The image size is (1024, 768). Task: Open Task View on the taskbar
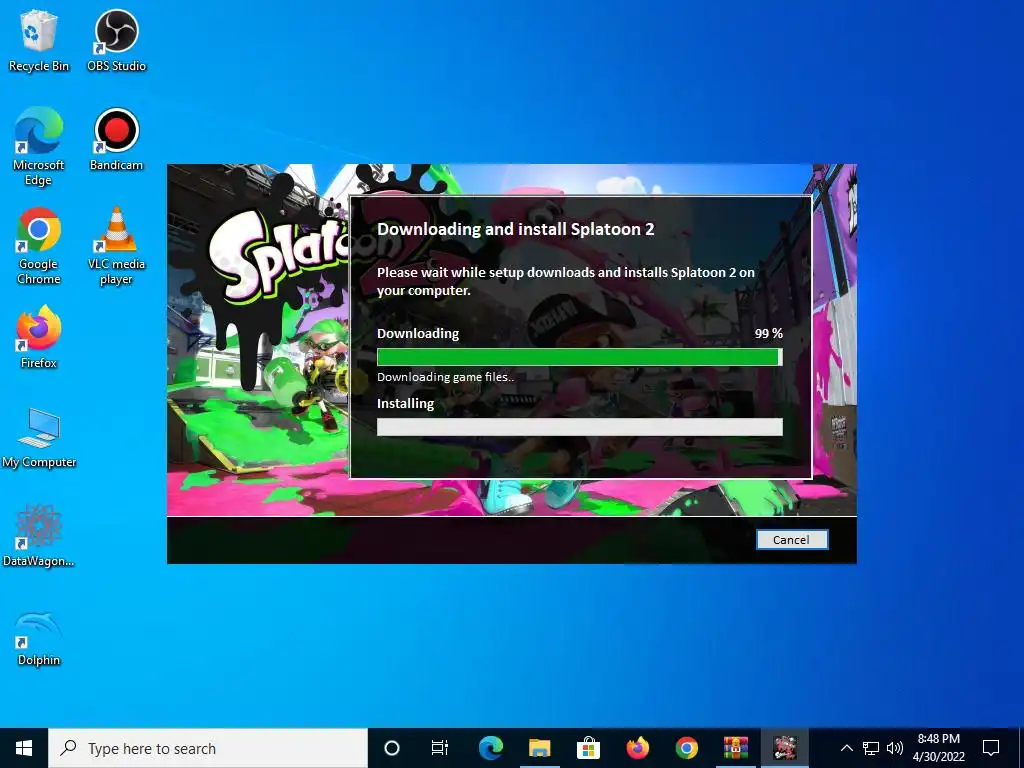coord(440,748)
